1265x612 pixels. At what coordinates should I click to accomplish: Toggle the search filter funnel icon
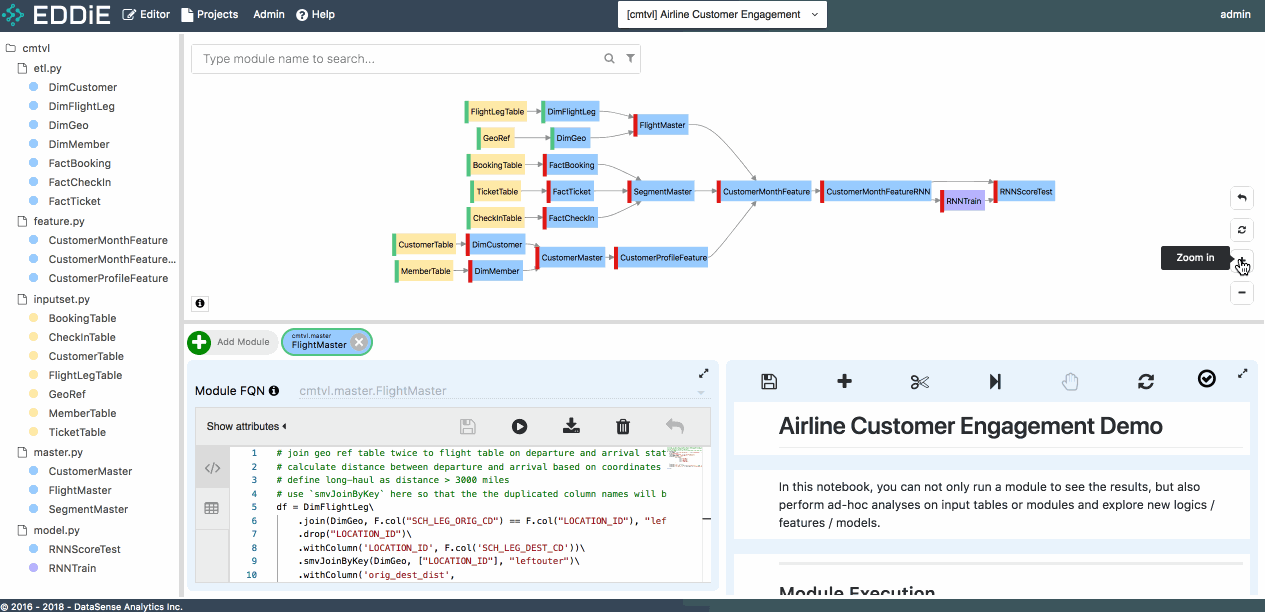tap(630, 59)
